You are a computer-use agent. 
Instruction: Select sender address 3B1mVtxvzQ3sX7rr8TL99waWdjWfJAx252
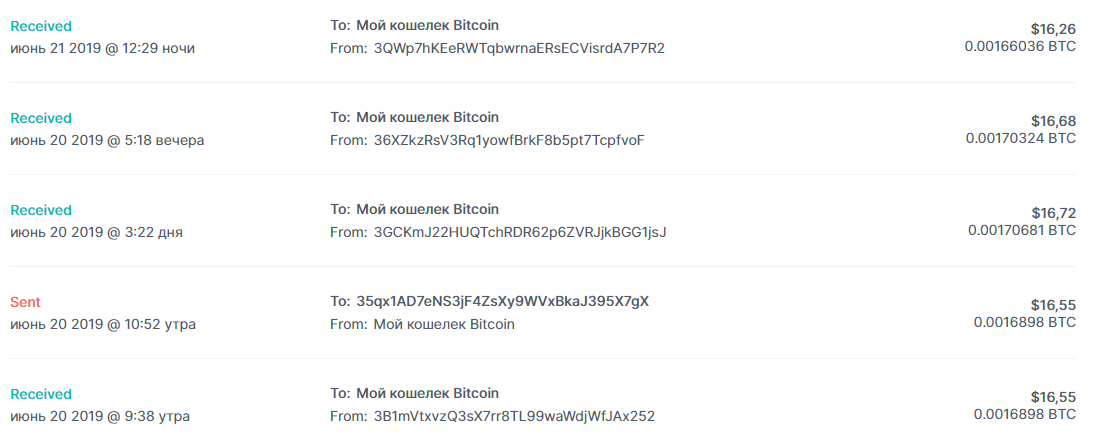514,416
